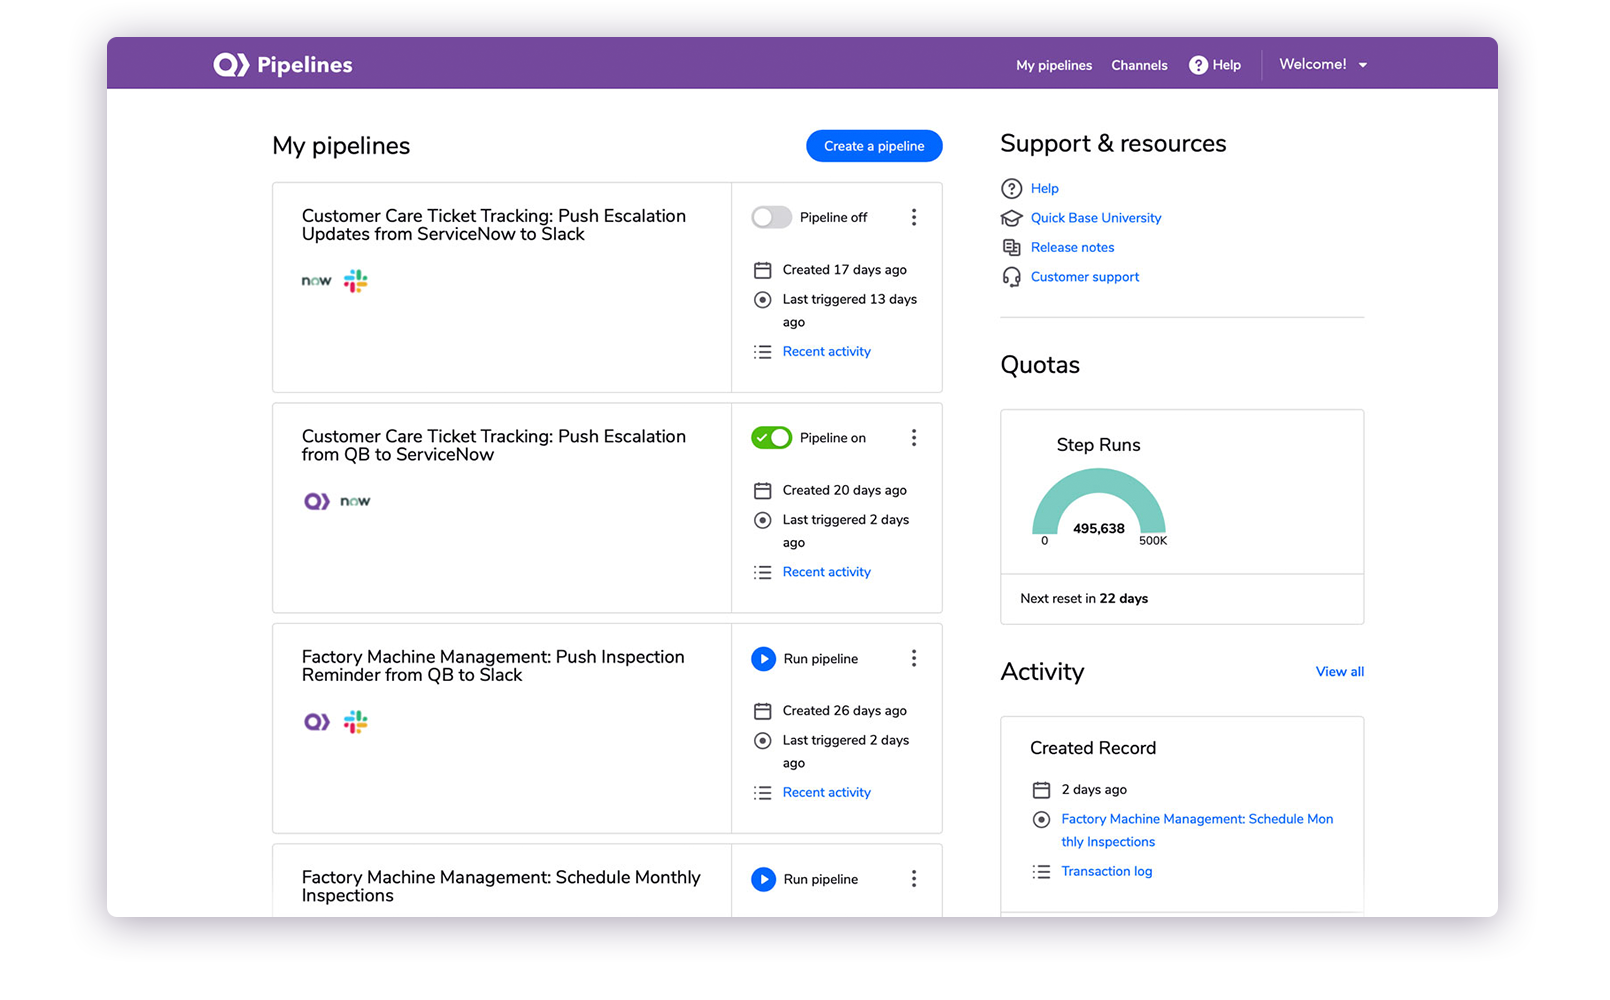Viewport: 1610px width, 1000px height.
Task: Click Quickbase icon on Push Inspection Reminder pipeline
Action: pyautogui.click(x=317, y=721)
